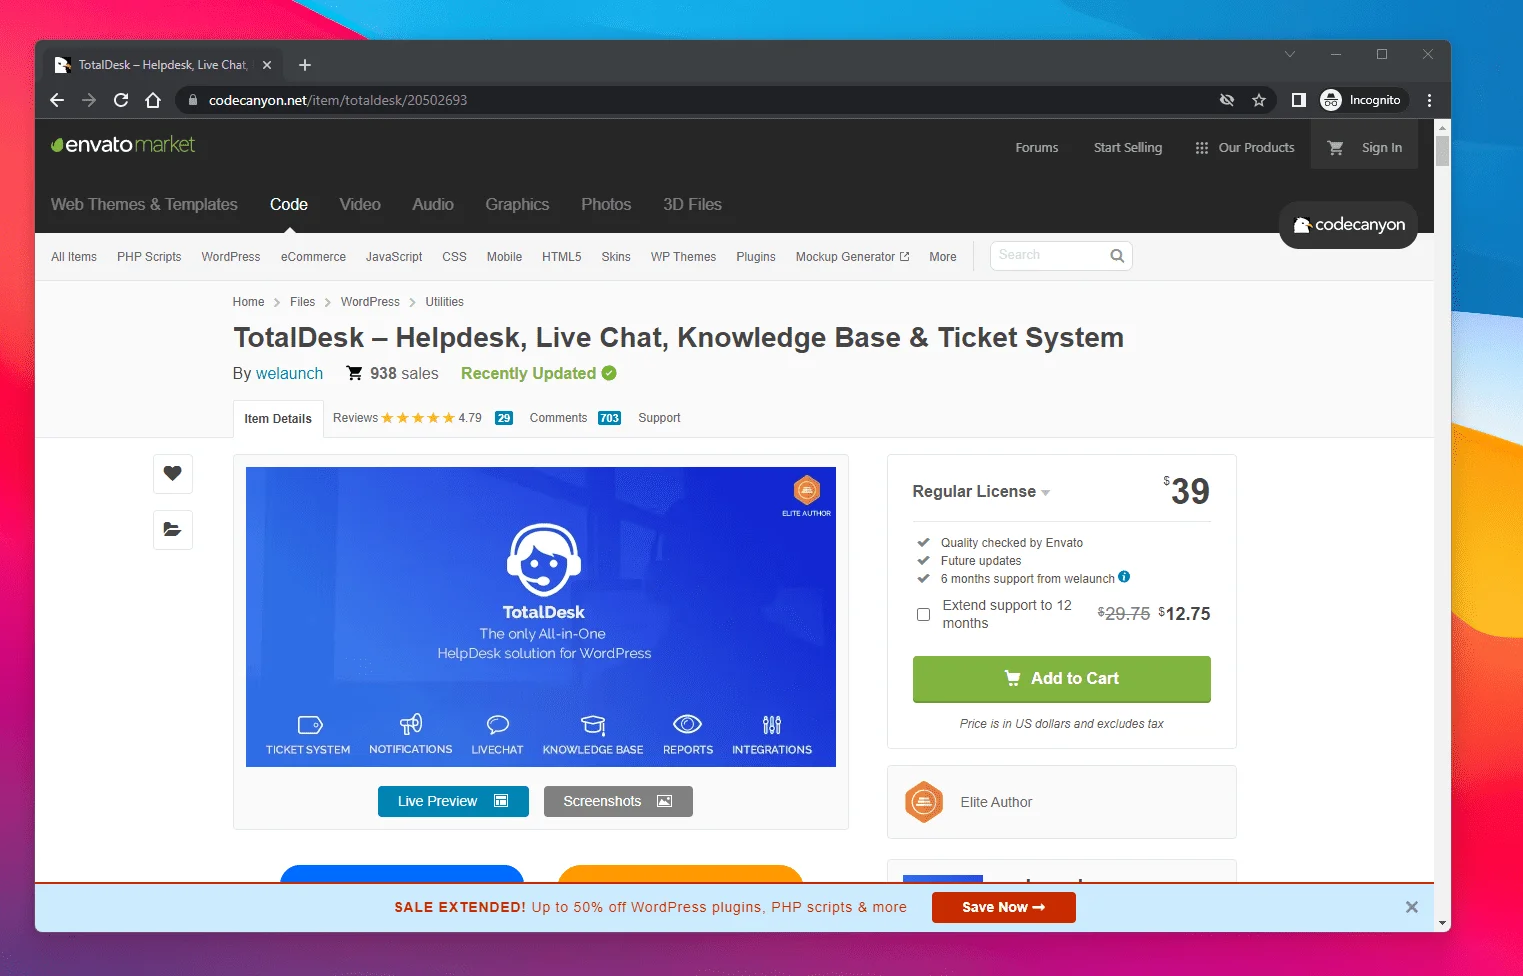Screen dimensions: 1523x976
Task: Enable Extend support to 12 months checkbox
Action: pyautogui.click(x=924, y=614)
